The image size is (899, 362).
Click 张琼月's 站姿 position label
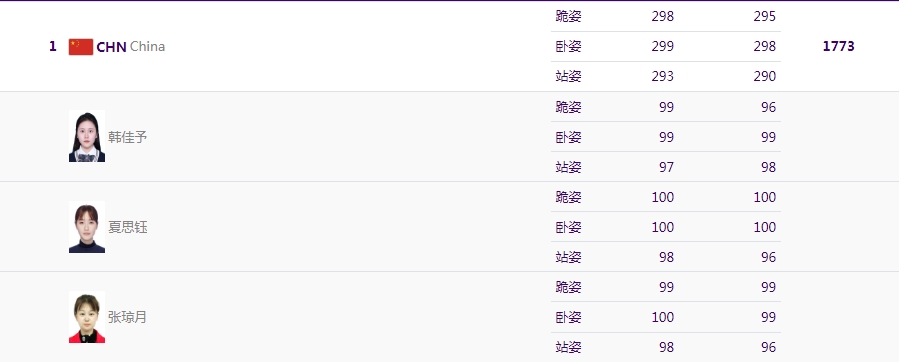pos(568,347)
